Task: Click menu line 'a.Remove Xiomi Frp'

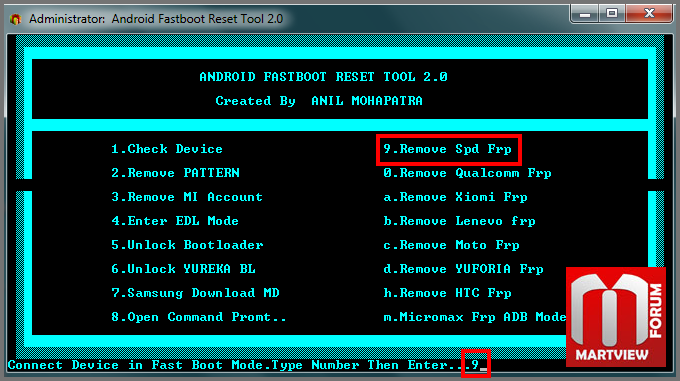Action: 455,197
